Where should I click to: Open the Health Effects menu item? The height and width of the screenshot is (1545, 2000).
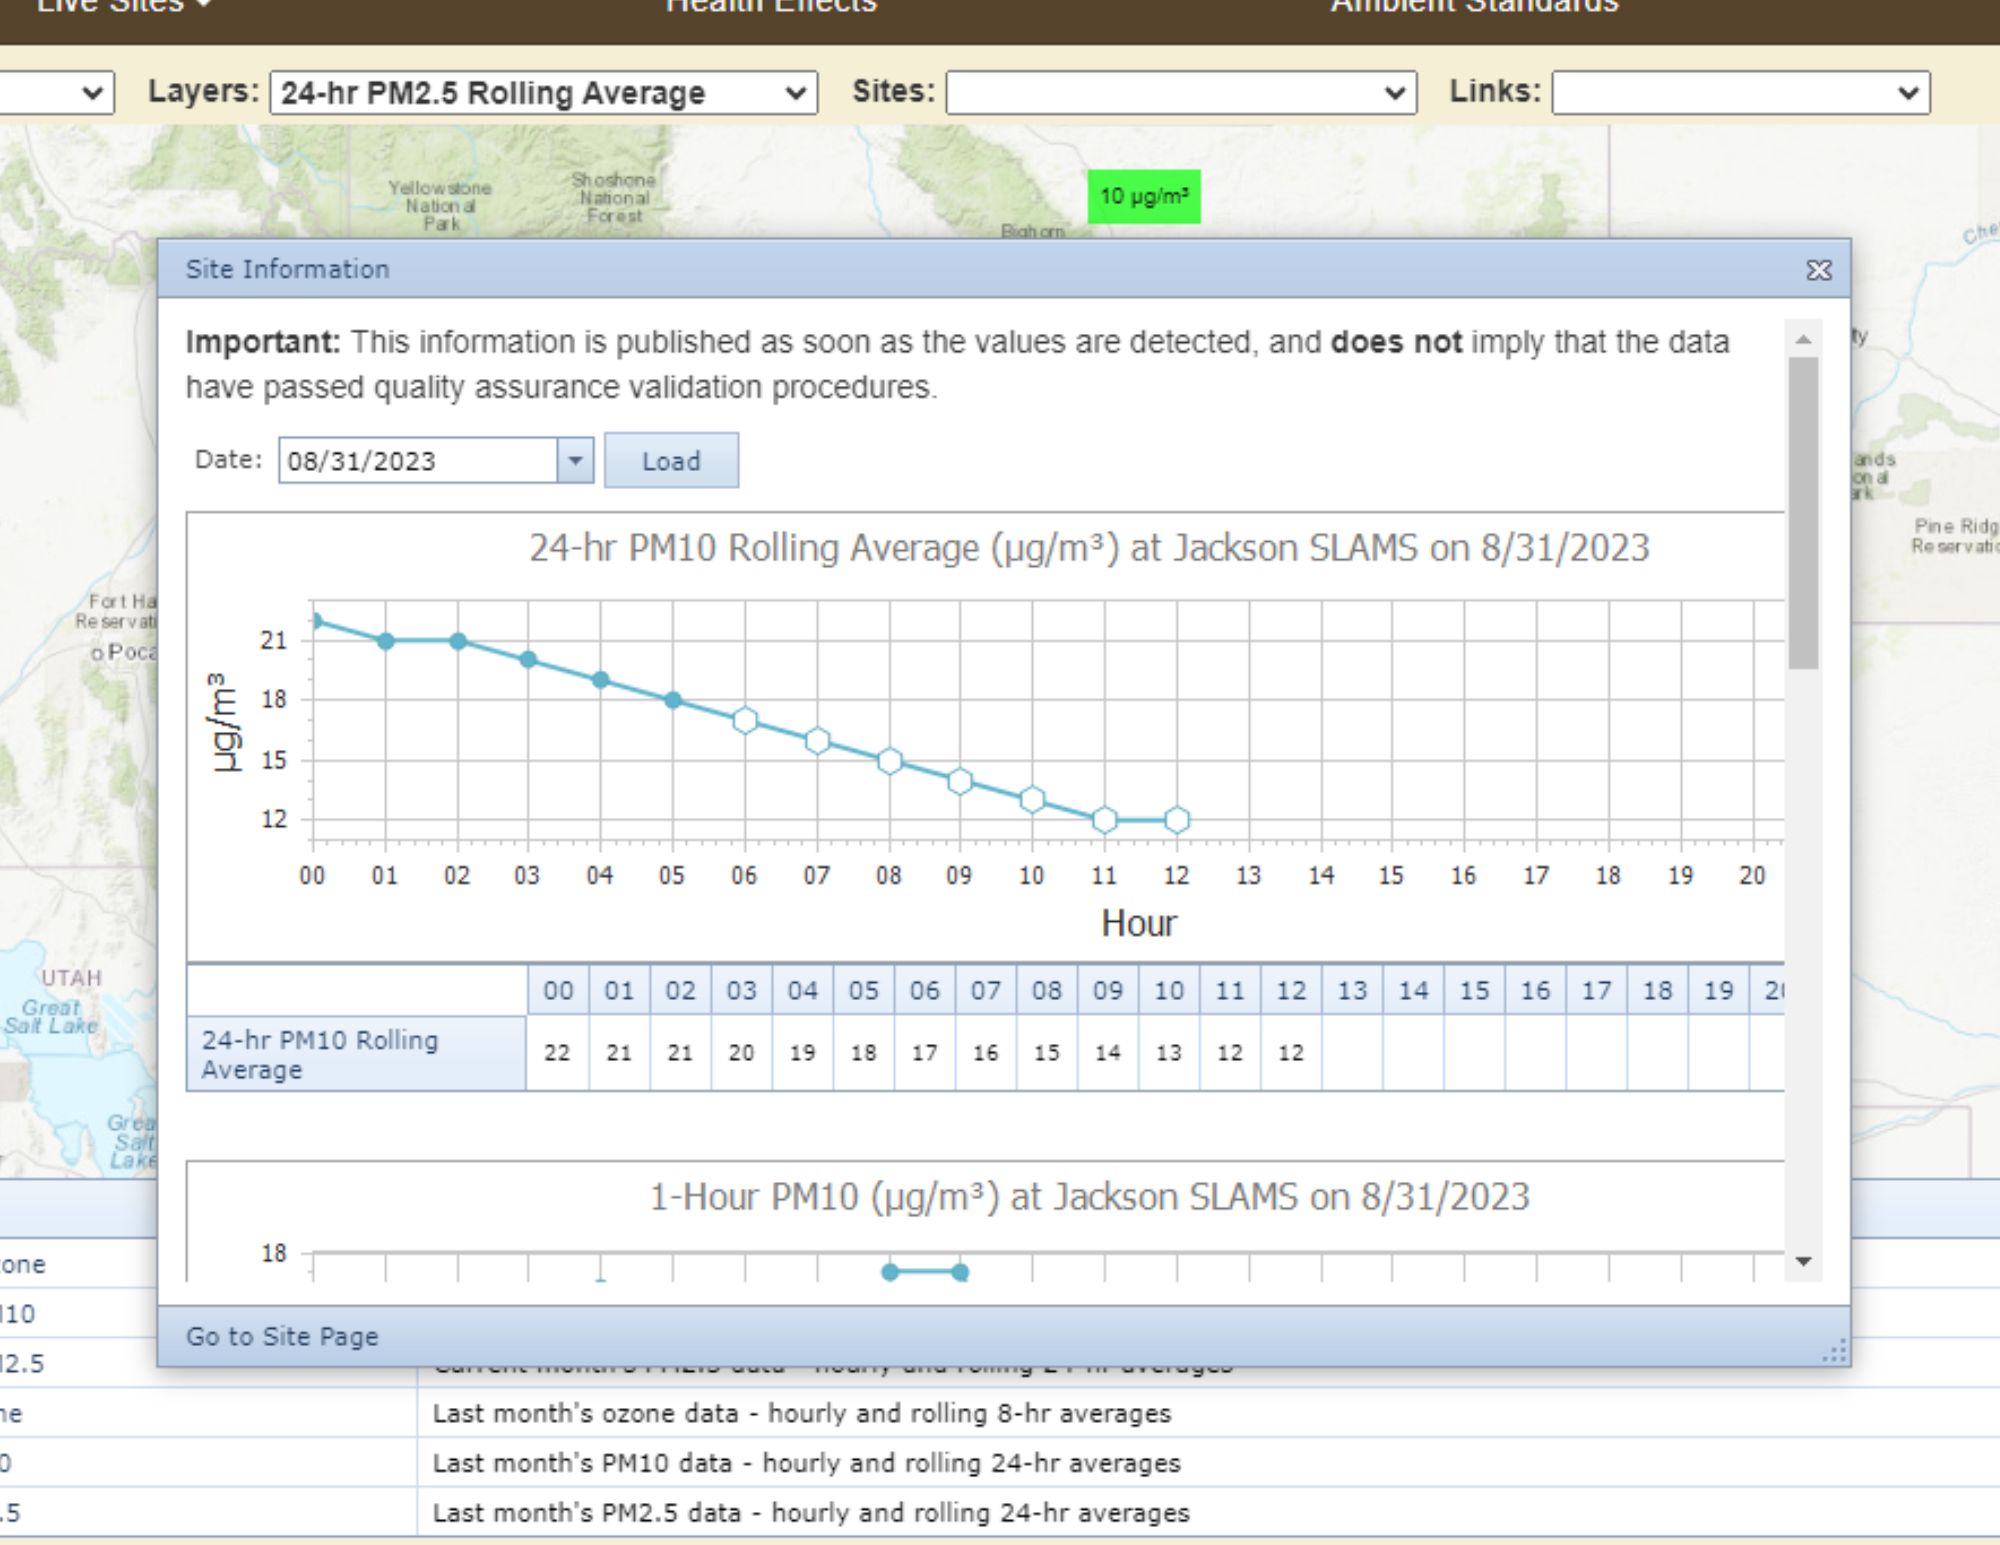coord(771,5)
